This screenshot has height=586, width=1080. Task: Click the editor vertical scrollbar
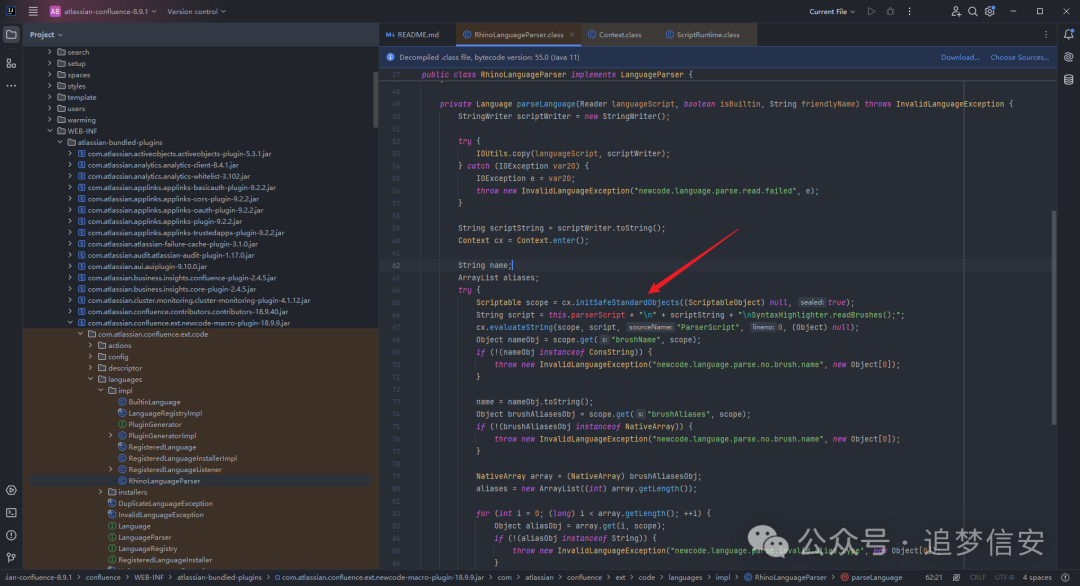[x=1053, y=318]
